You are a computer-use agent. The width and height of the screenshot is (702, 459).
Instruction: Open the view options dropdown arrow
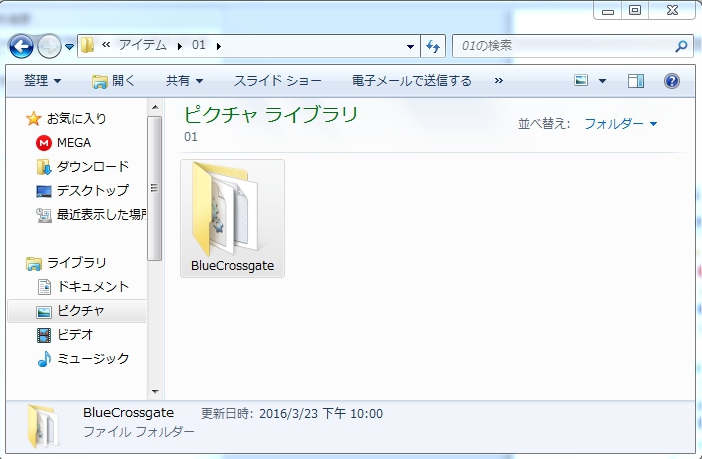602,81
